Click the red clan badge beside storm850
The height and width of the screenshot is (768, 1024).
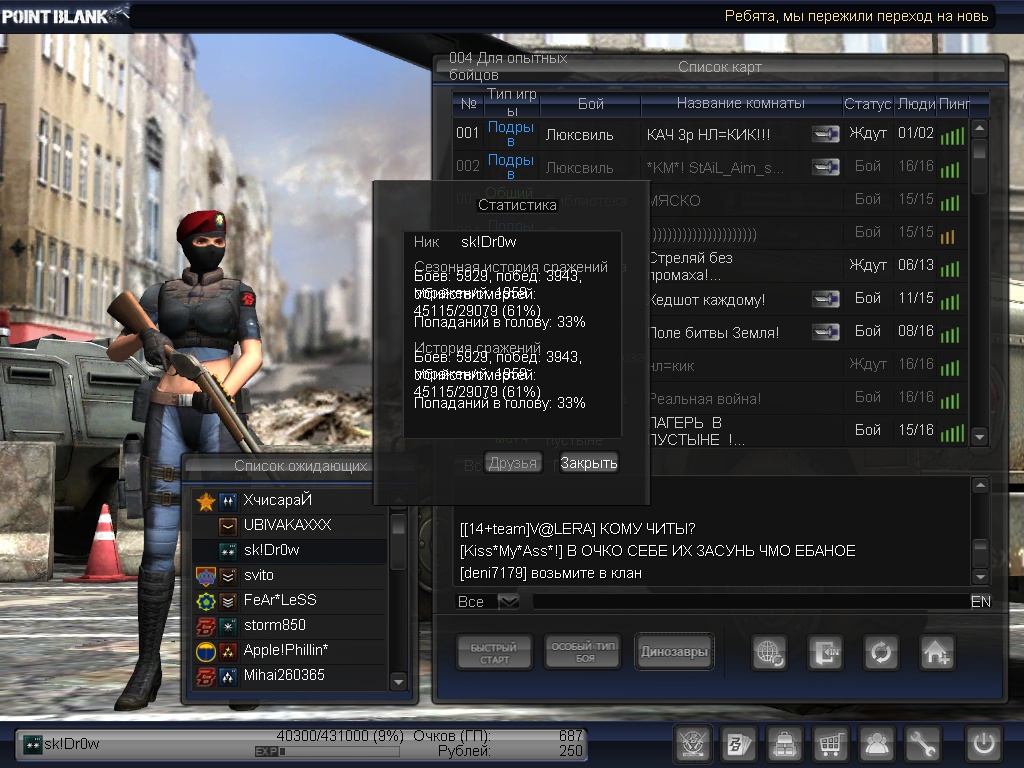tap(206, 626)
